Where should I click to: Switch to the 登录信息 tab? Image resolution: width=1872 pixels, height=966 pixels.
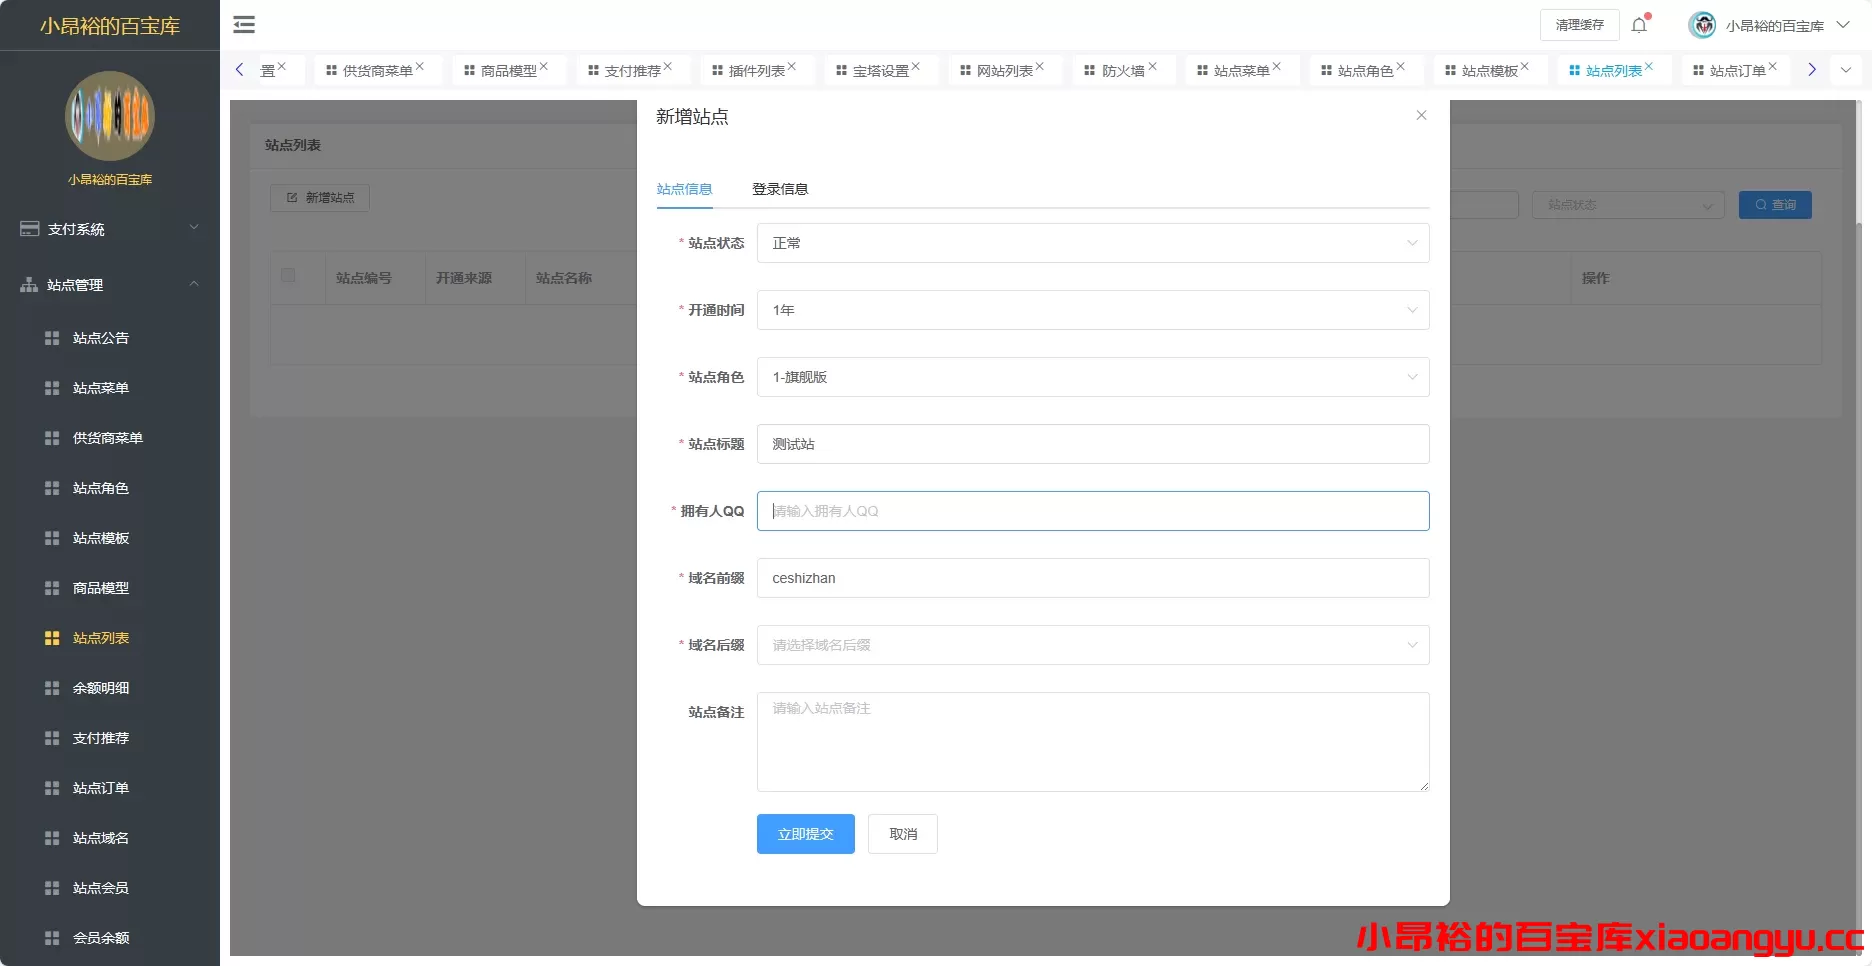[x=780, y=189]
